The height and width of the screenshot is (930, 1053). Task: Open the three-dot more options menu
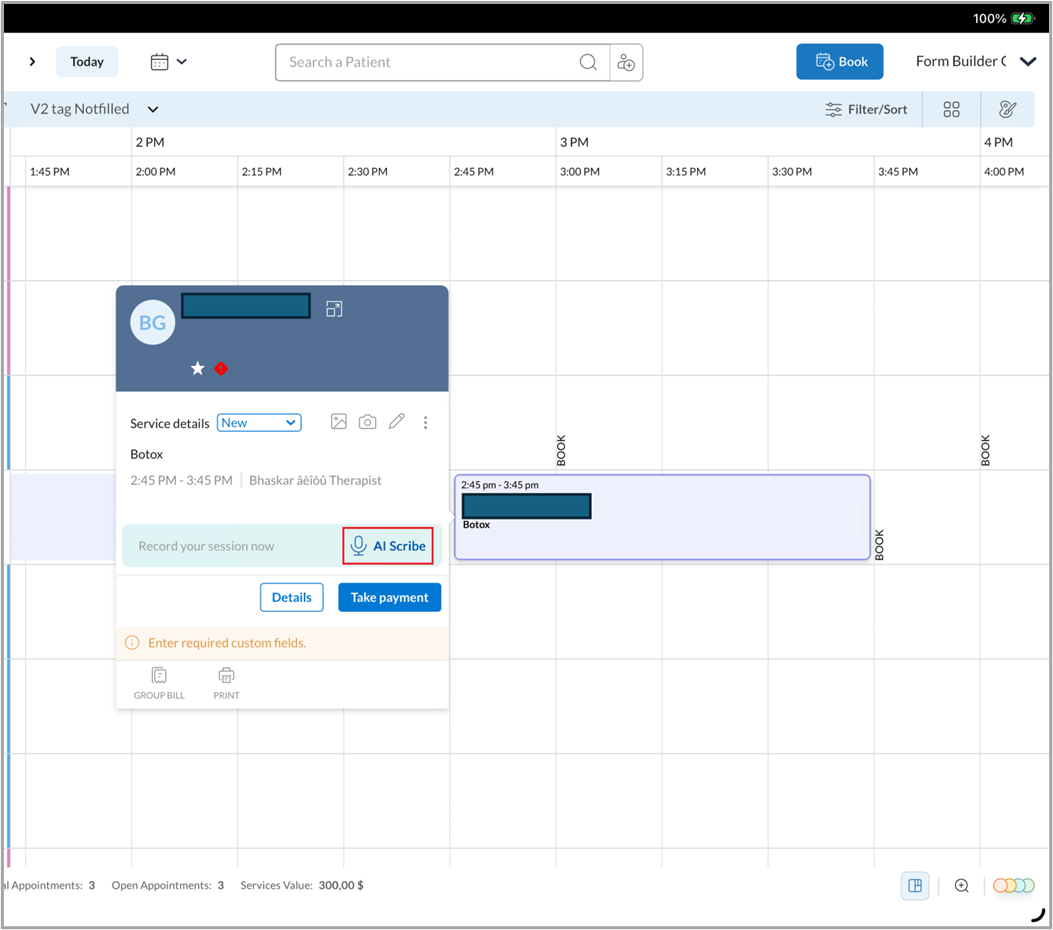[x=425, y=422]
